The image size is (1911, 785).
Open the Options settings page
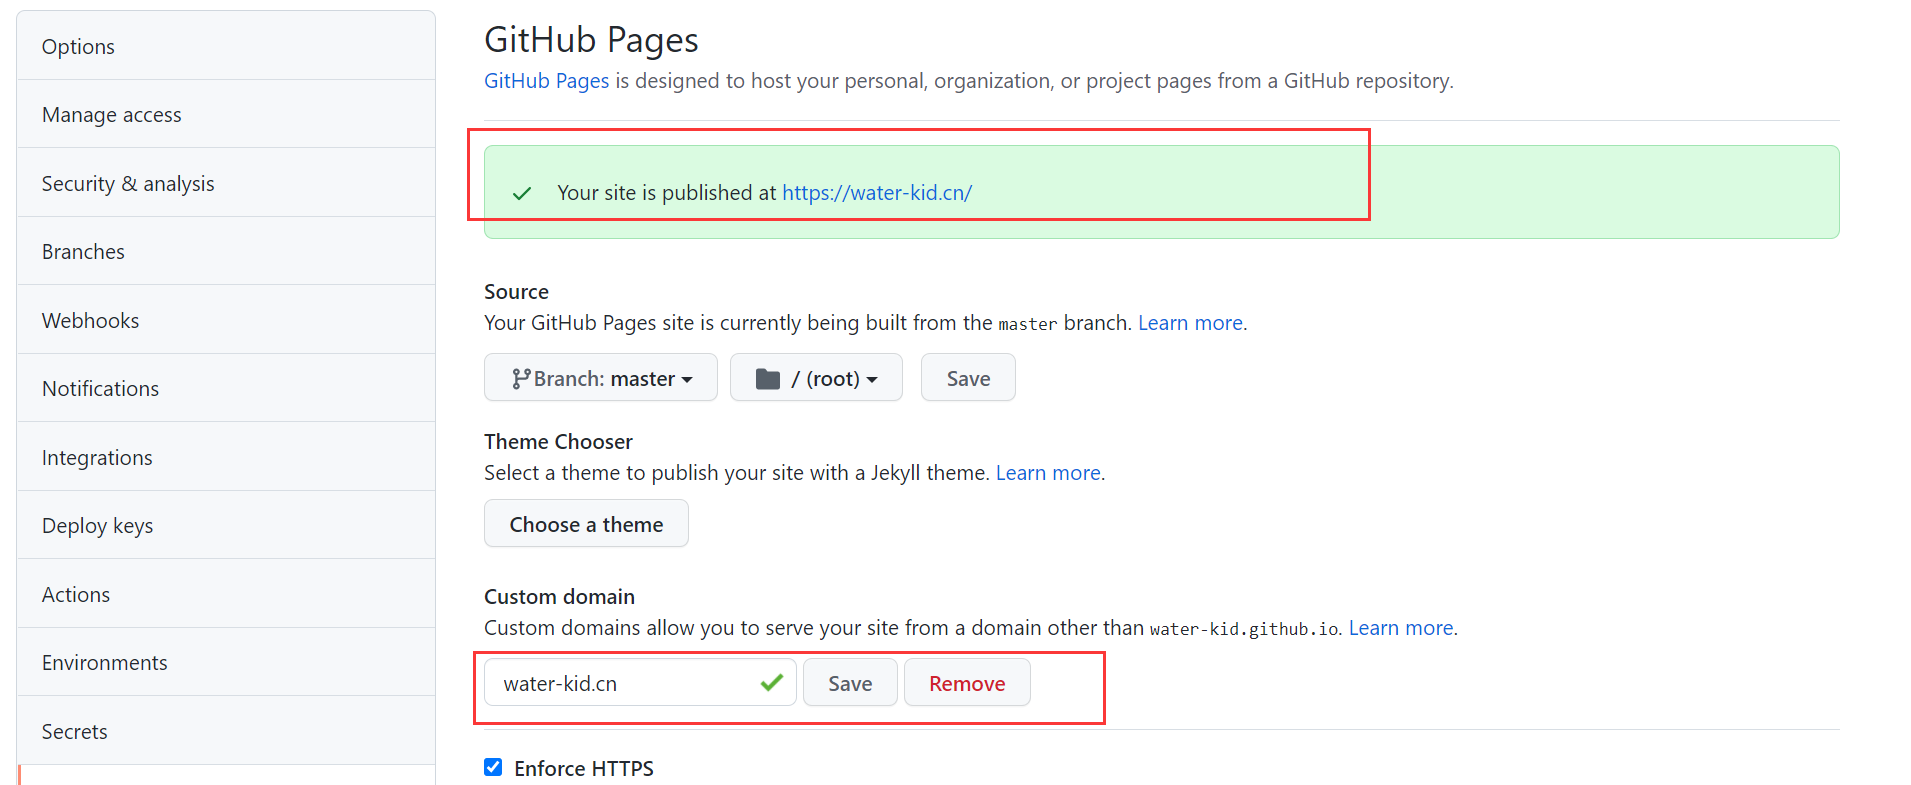226,46
